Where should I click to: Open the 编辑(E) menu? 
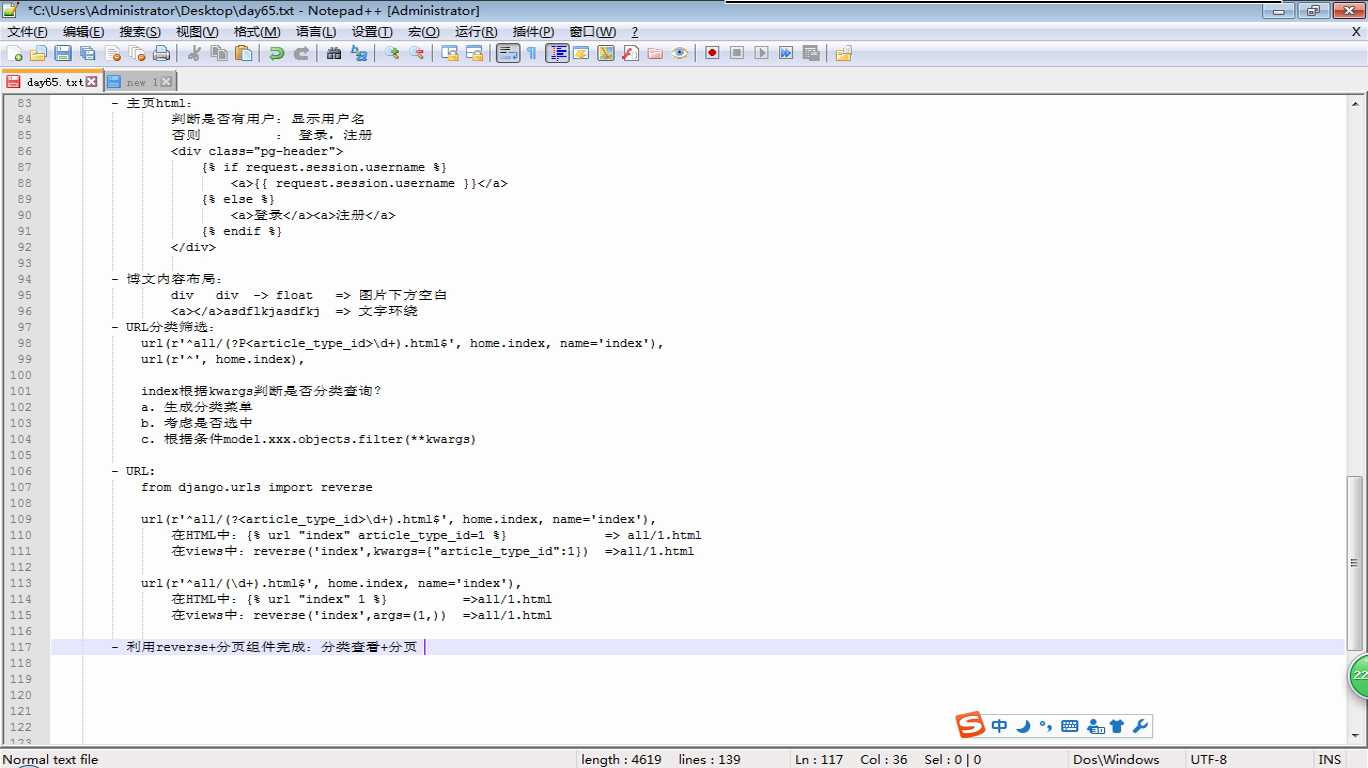pos(84,32)
